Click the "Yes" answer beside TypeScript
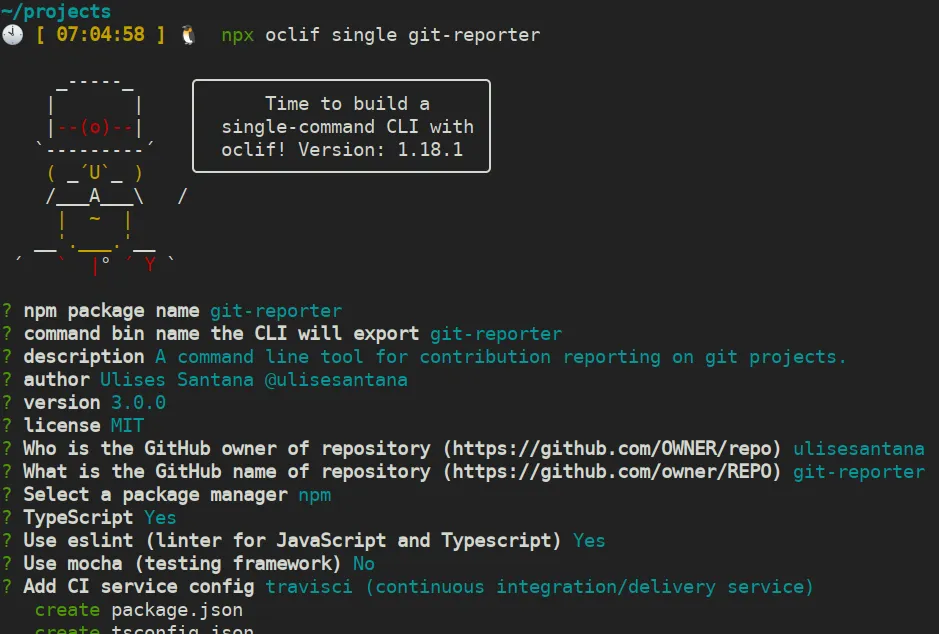The image size is (939, 634). [x=160, y=517]
